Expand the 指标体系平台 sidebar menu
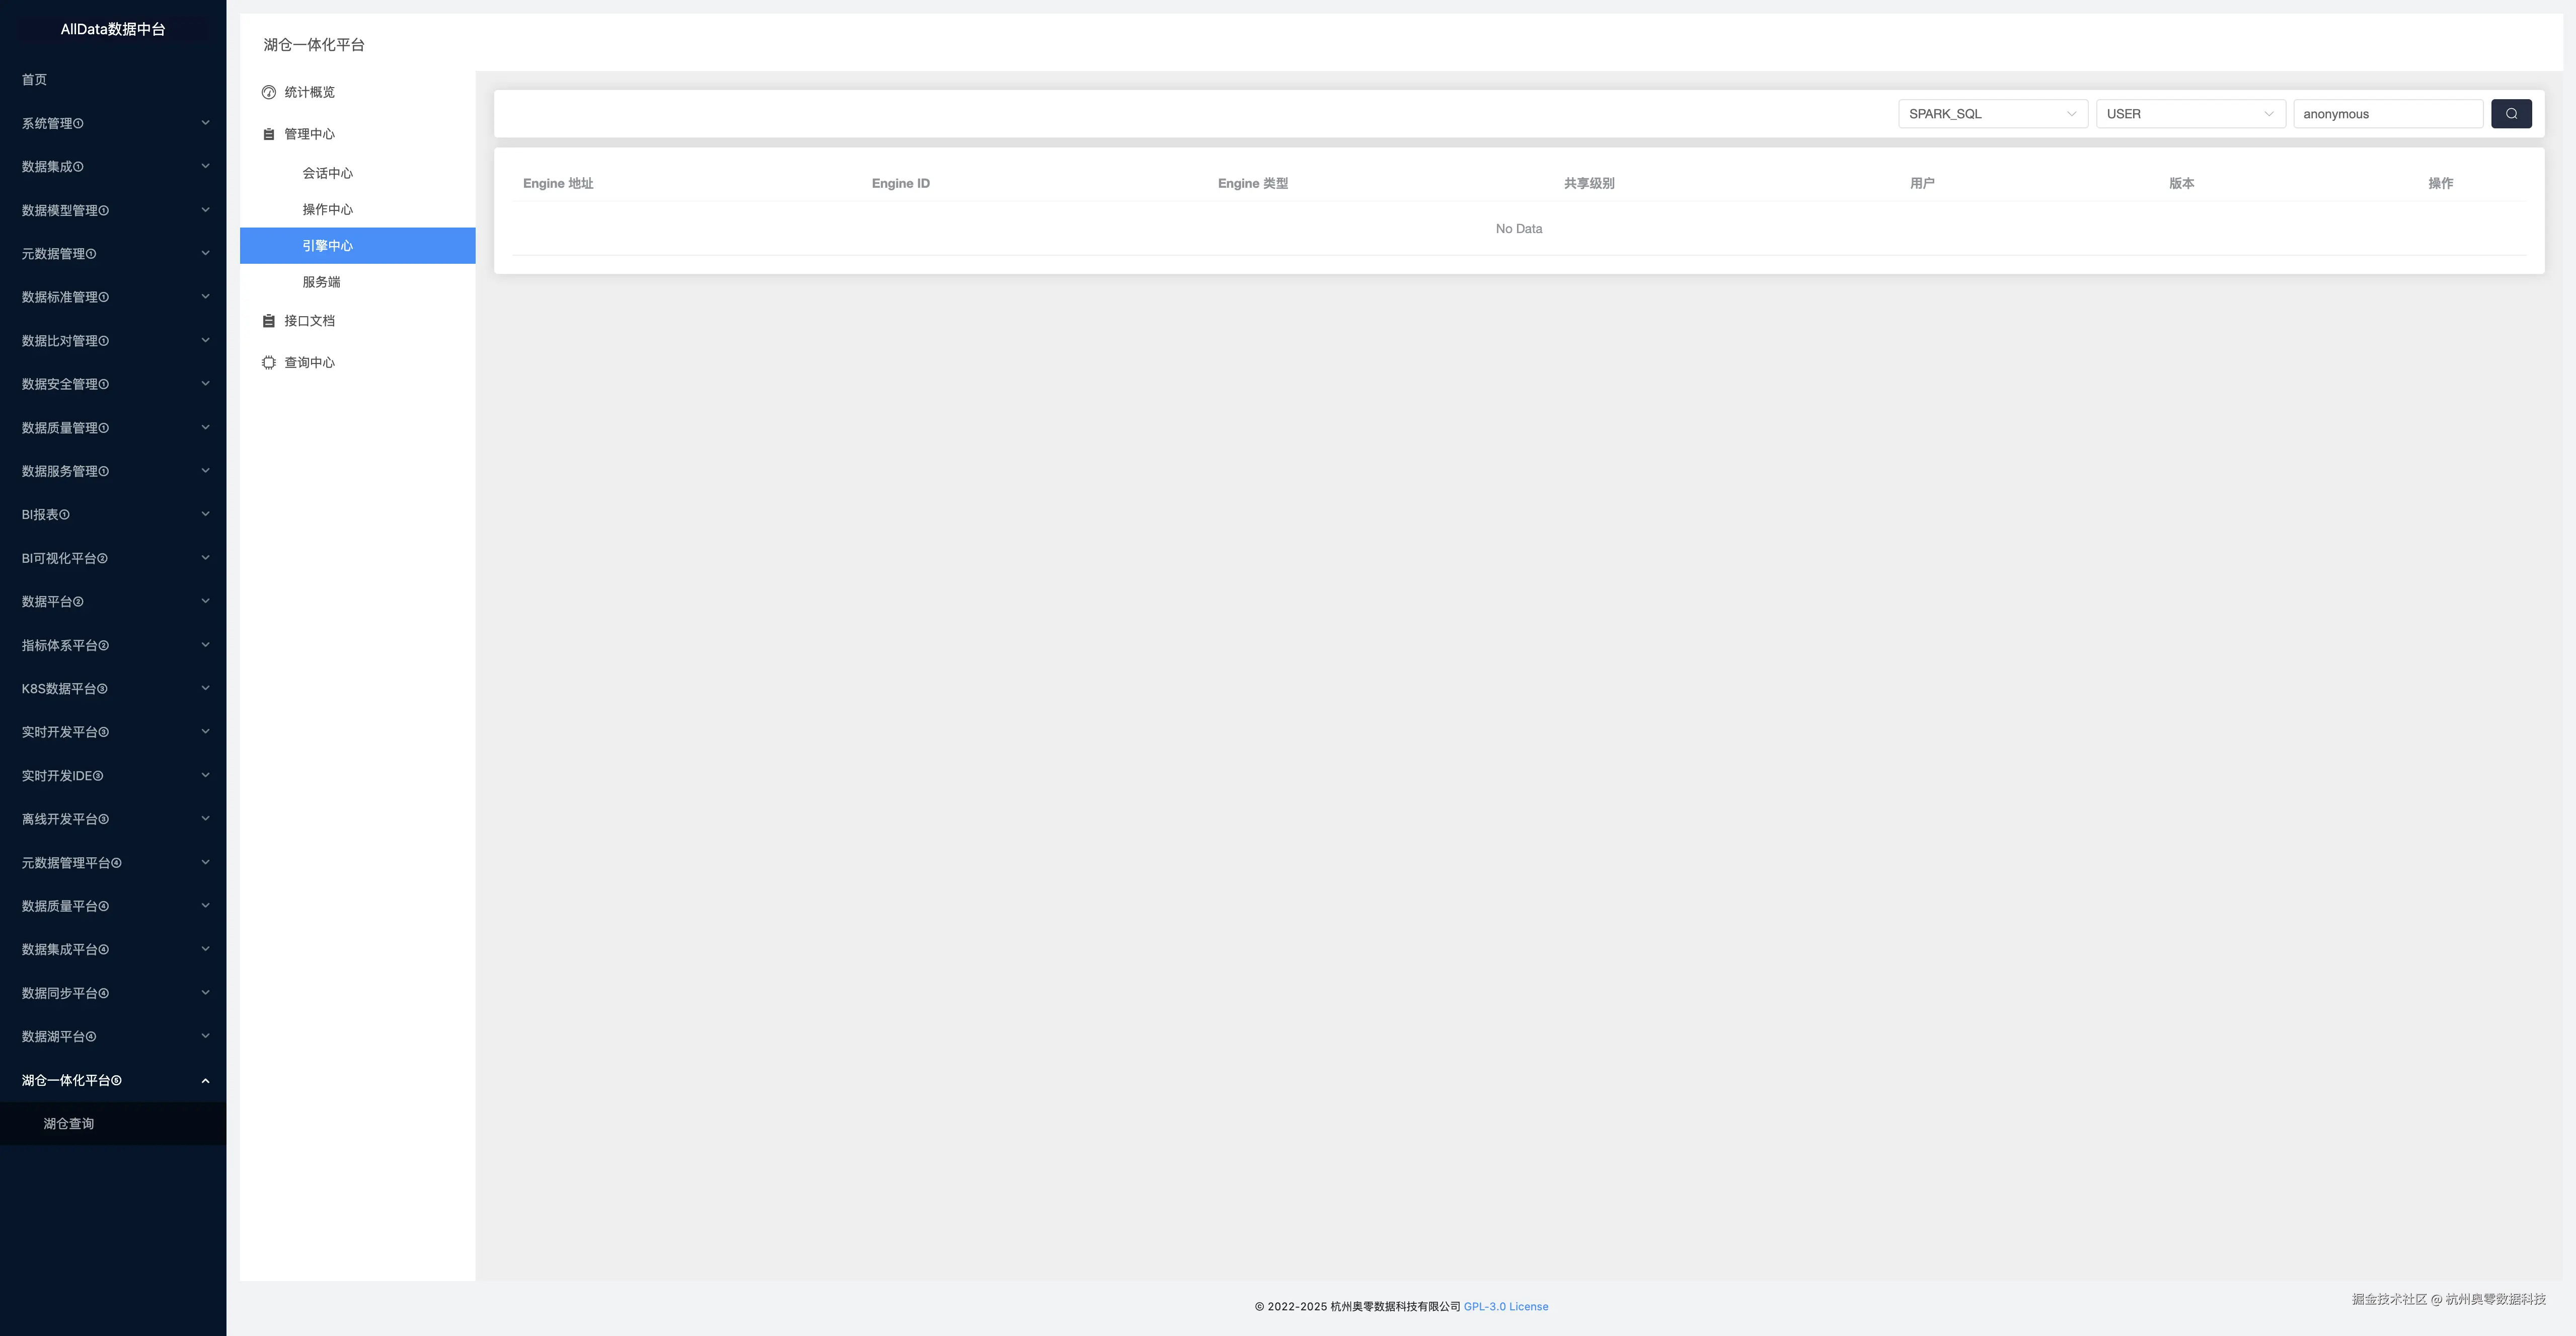The image size is (2576, 1336). 113,645
